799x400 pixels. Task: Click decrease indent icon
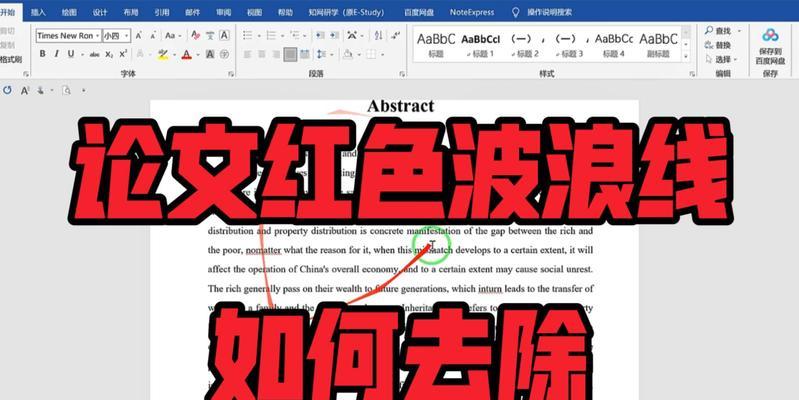point(320,35)
